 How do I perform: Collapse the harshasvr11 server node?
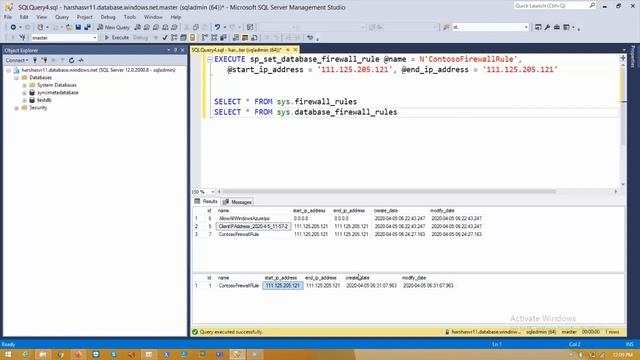(x=9, y=70)
